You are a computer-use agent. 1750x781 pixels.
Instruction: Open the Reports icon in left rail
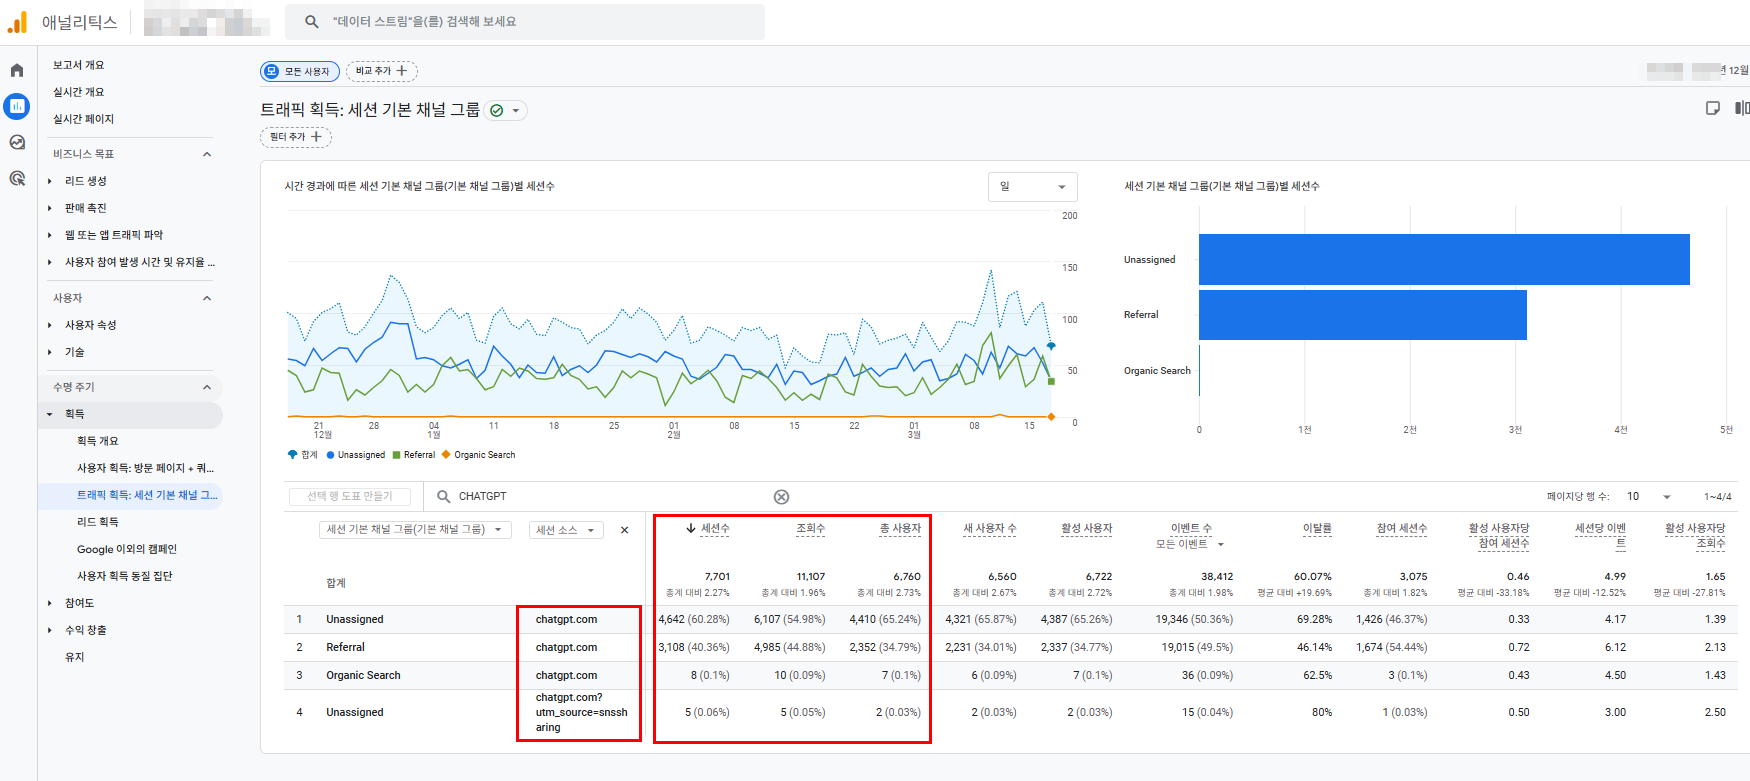pos(17,106)
